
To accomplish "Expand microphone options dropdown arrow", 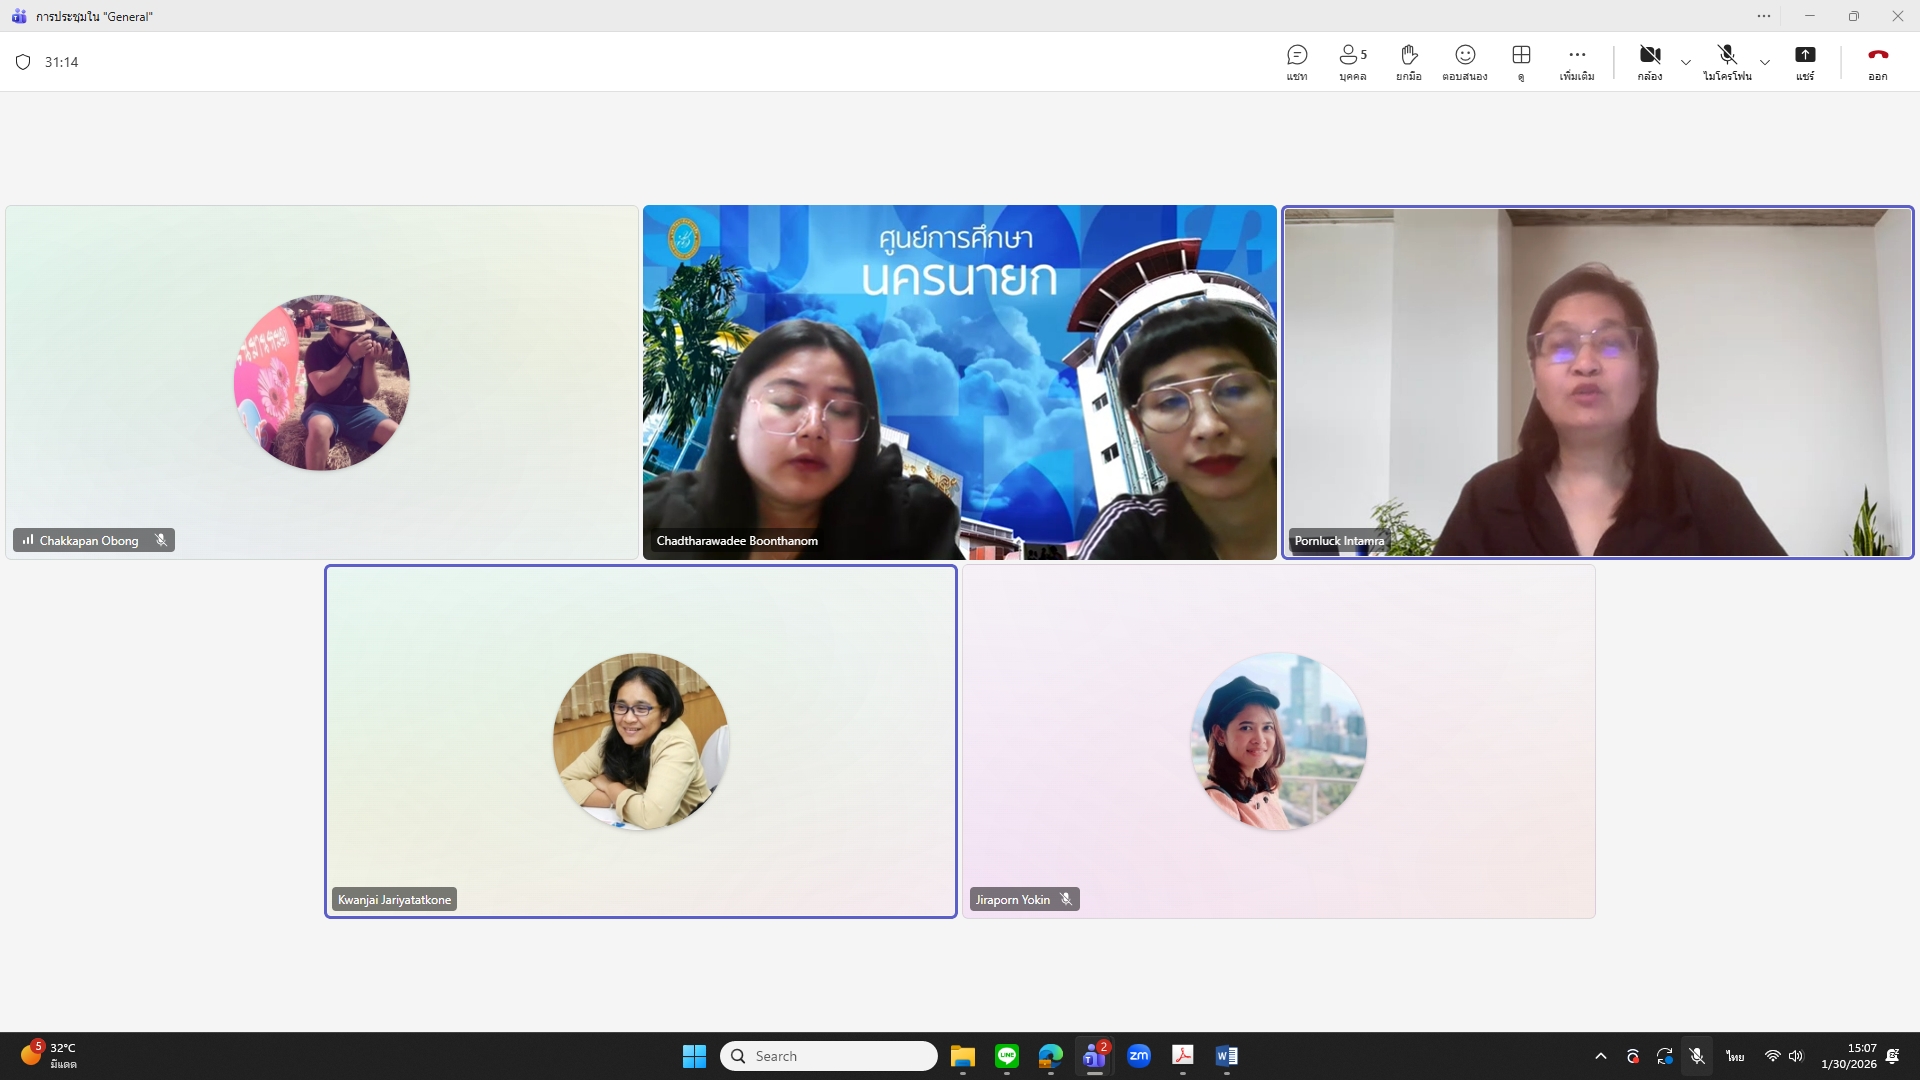I will click(1765, 62).
